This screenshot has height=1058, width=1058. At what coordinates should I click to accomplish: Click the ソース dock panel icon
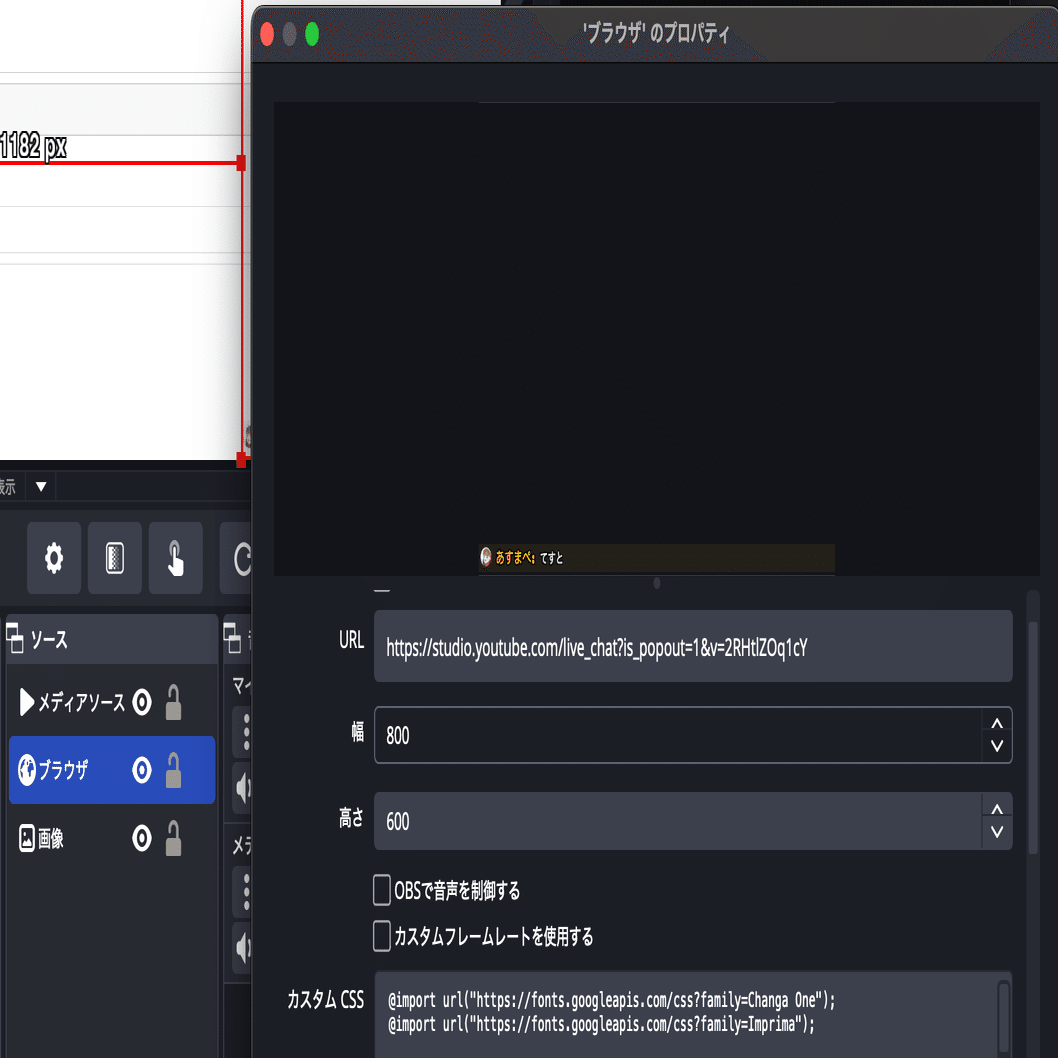pos(15,638)
